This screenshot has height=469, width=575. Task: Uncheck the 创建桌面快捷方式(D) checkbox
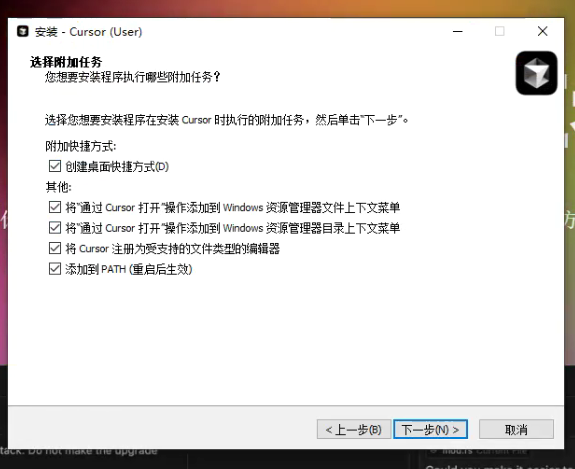pos(55,166)
